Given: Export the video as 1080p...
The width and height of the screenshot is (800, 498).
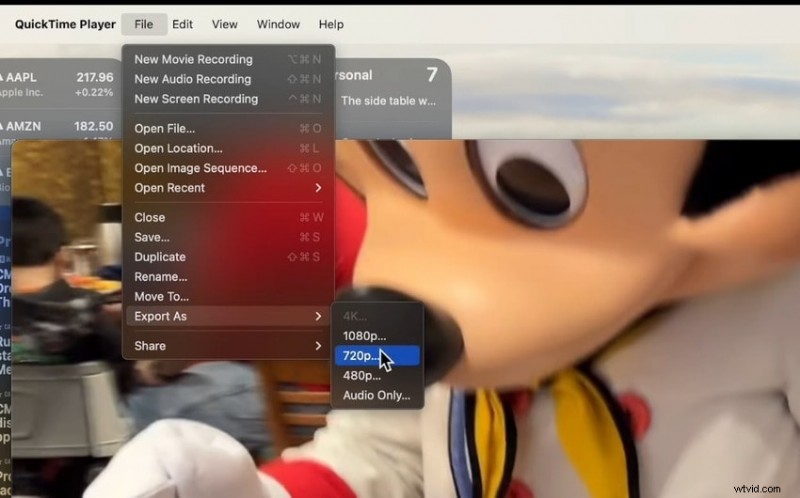Looking at the screenshot, I should click(377, 336).
